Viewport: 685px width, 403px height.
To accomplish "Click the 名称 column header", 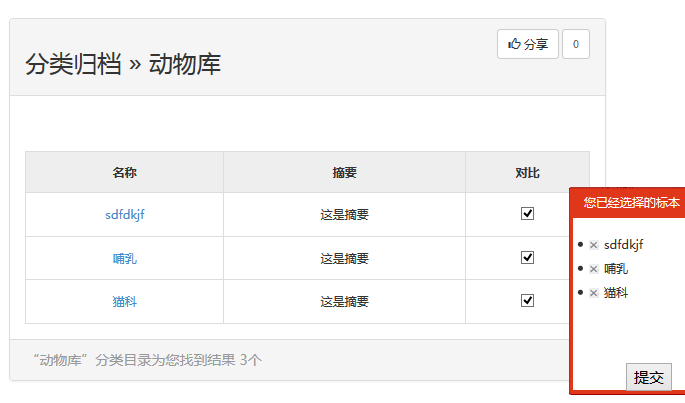I will (x=125, y=172).
